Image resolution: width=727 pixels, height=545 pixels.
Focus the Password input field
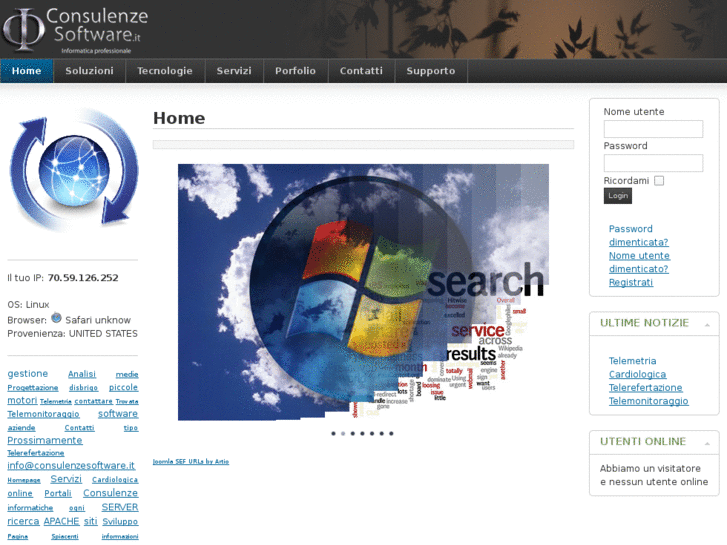click(653, 163)
